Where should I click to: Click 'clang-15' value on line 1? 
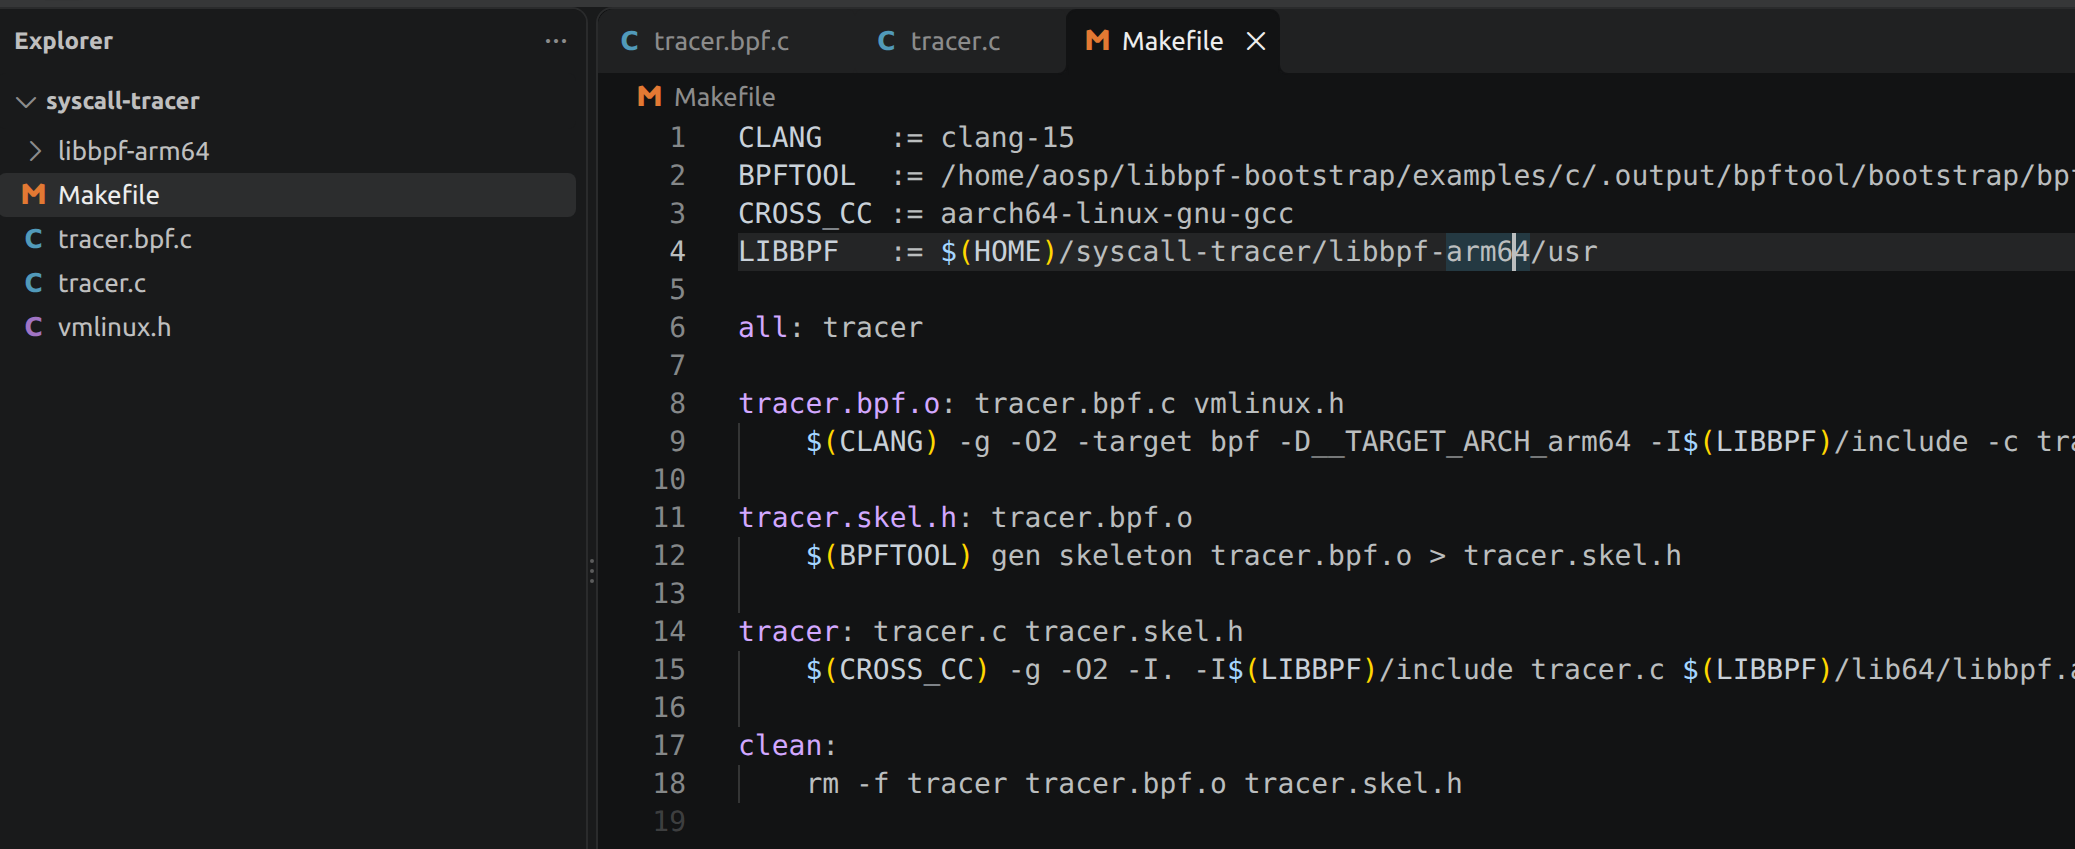(x=1007, y=138)
